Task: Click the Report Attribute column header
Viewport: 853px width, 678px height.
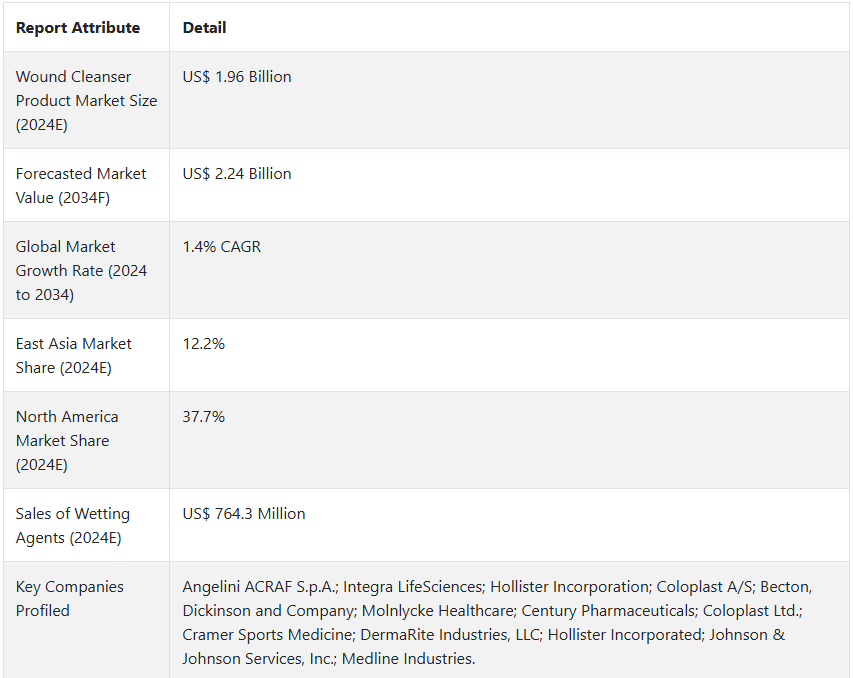Action: [x=78, y=28]
